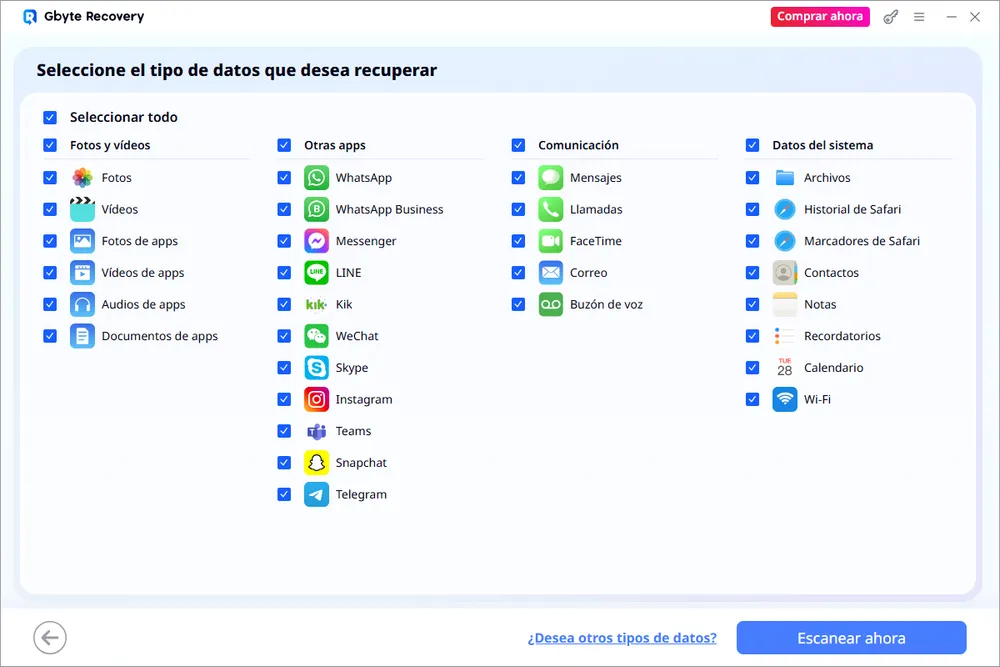Screen dimensions: 1000x667
Task: Click the Mensajes speech bubble icon
Action: [550, 178]
